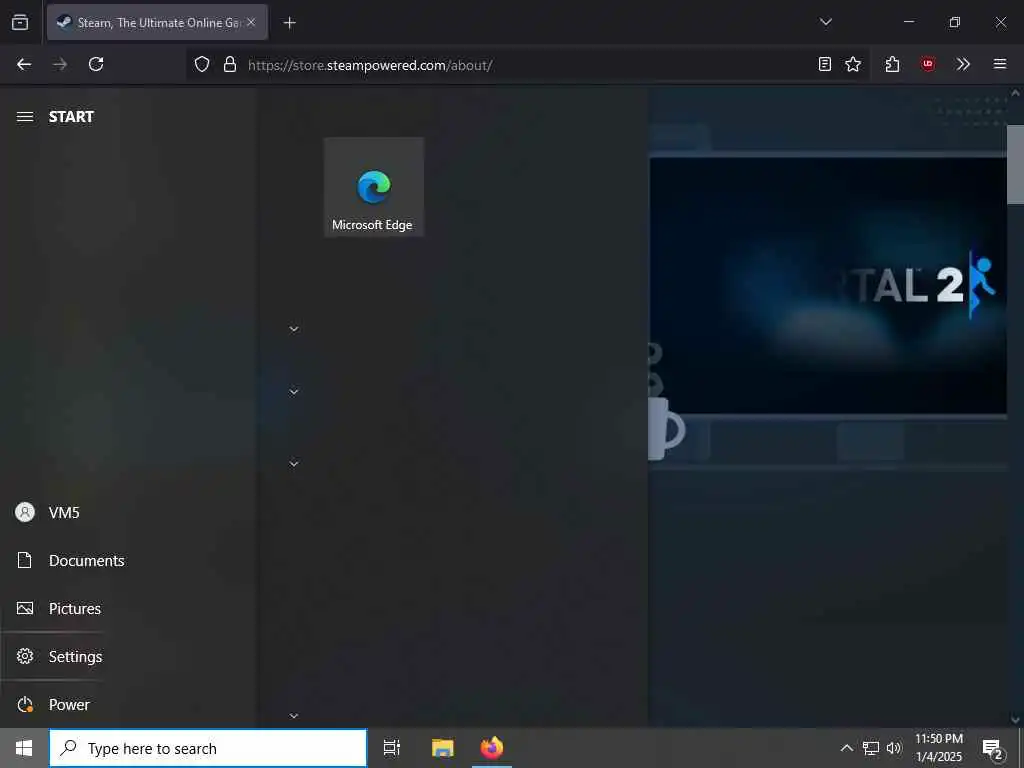Image resolution: width=1024 pixels, height=768 pixels.
Task: Open the Firefox extensions menu
Action: pyautogui.click(x=892, y=64)
